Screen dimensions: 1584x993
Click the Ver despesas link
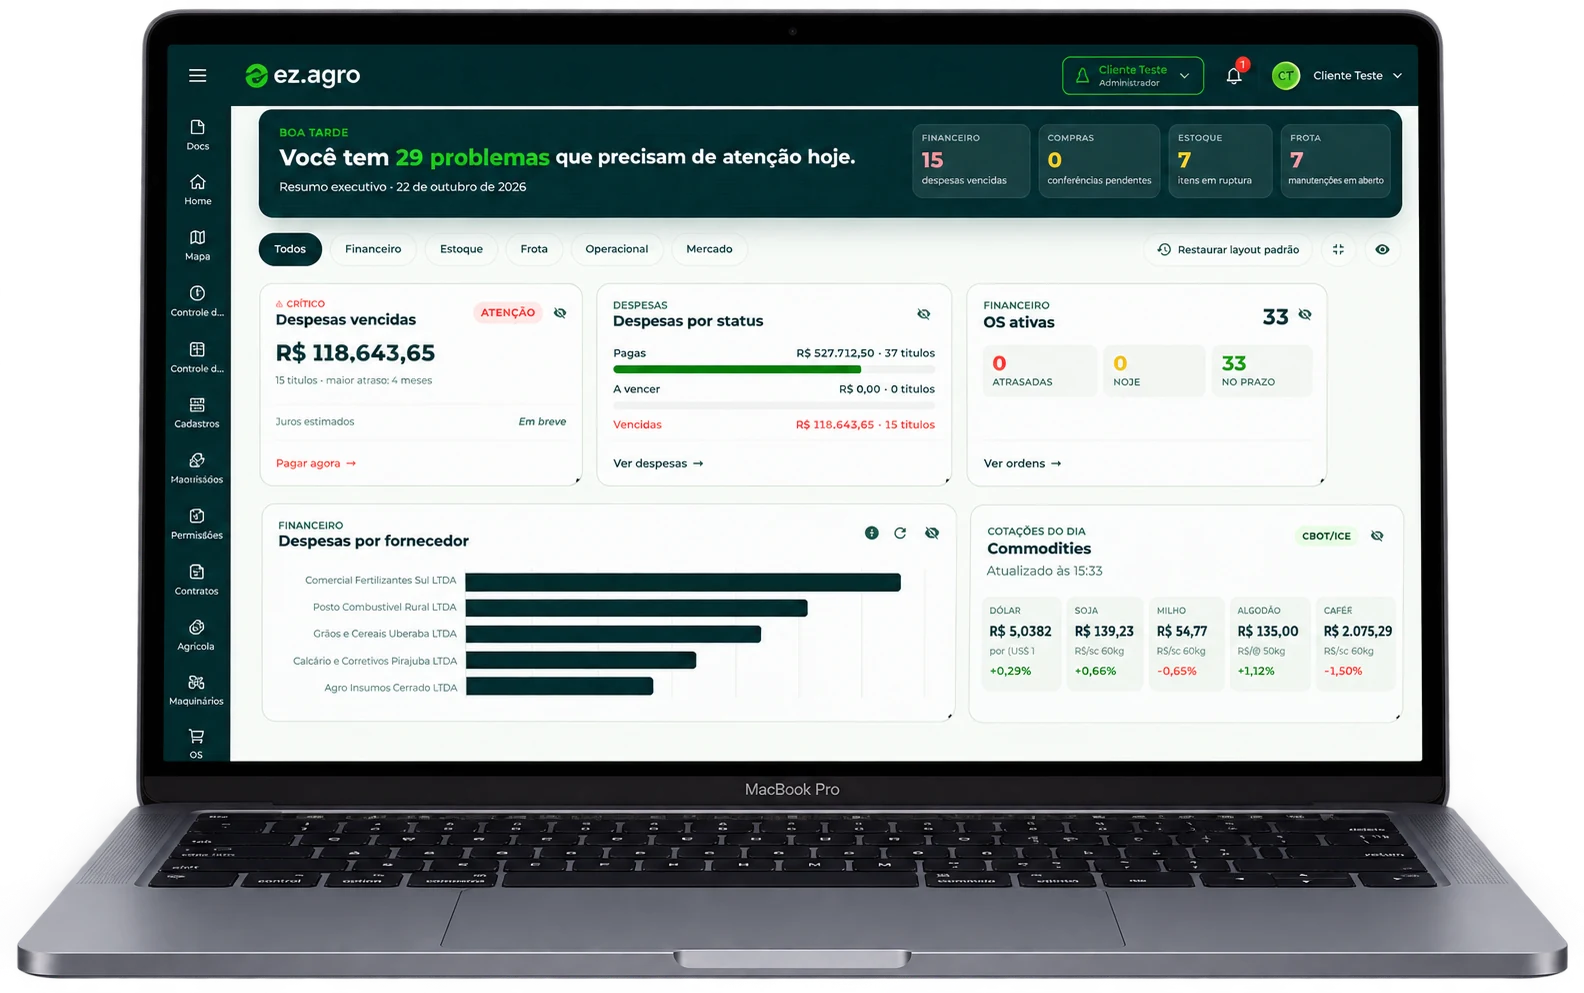tap(658, 463)
